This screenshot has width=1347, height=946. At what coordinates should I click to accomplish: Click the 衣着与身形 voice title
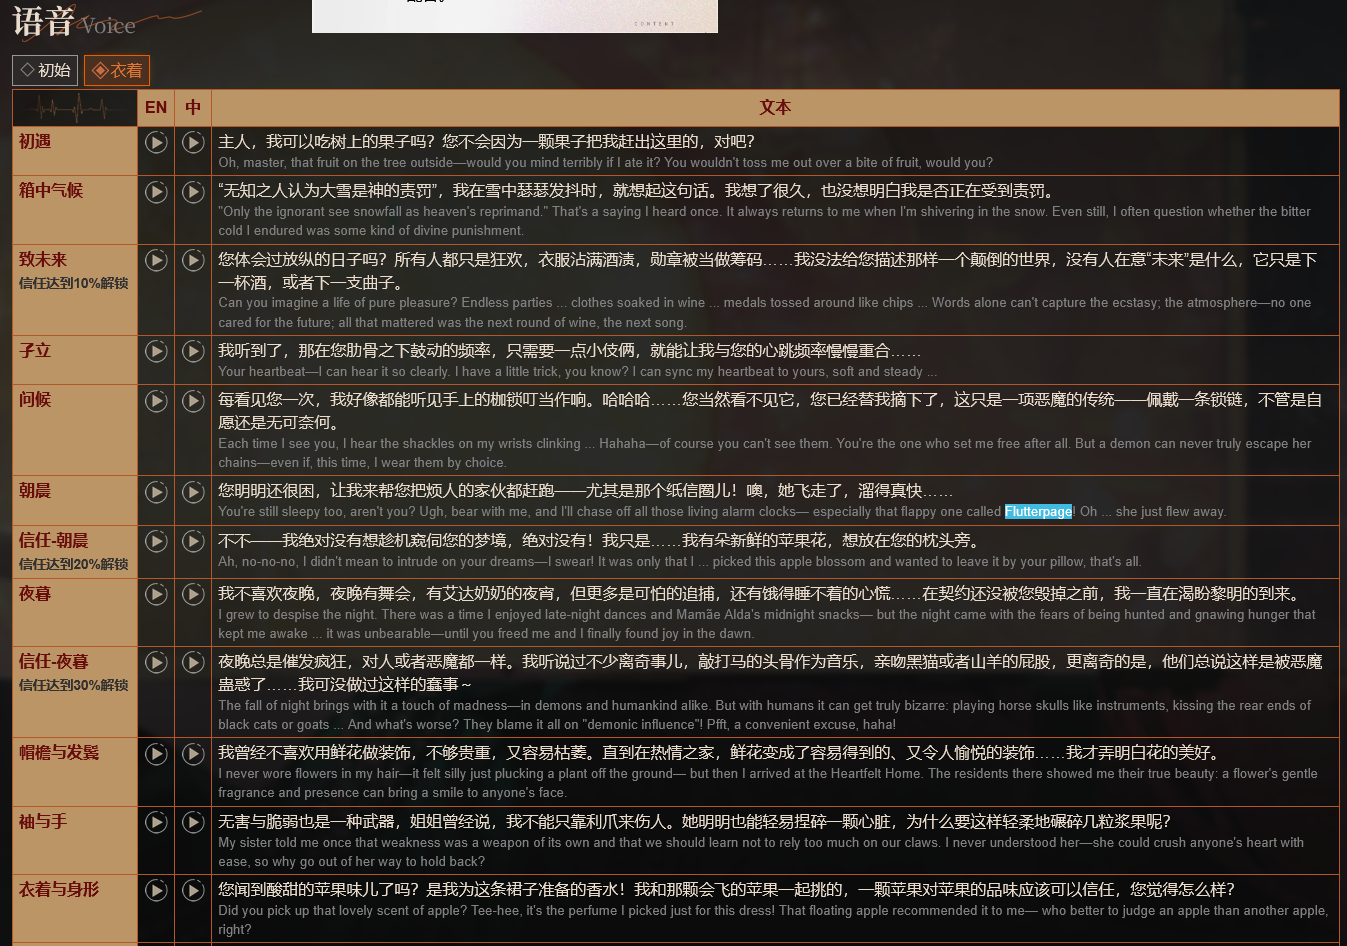click(x=59, y=890)
